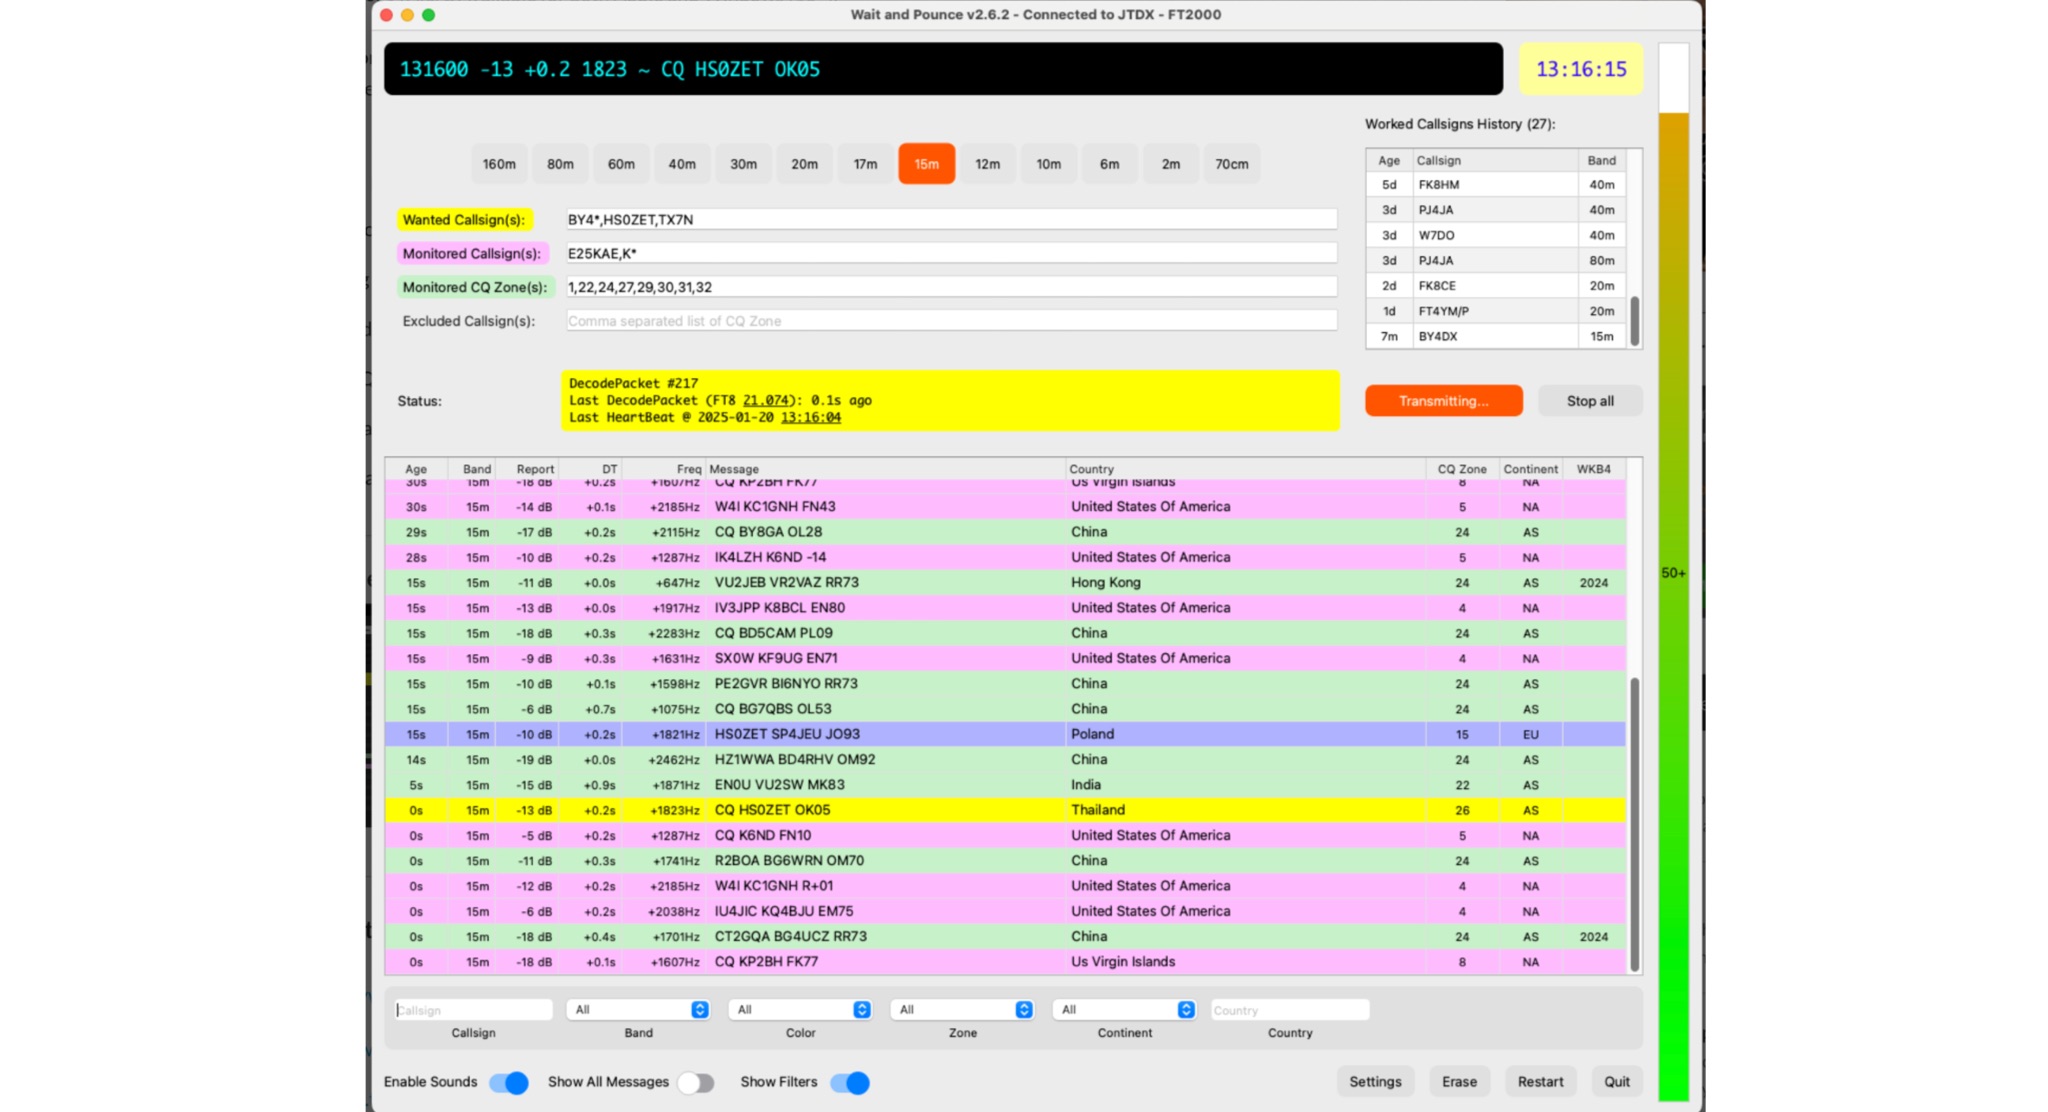
Task: Select the HS0ZET SP4JEU JO93 Poland row
Action: 1005,734
